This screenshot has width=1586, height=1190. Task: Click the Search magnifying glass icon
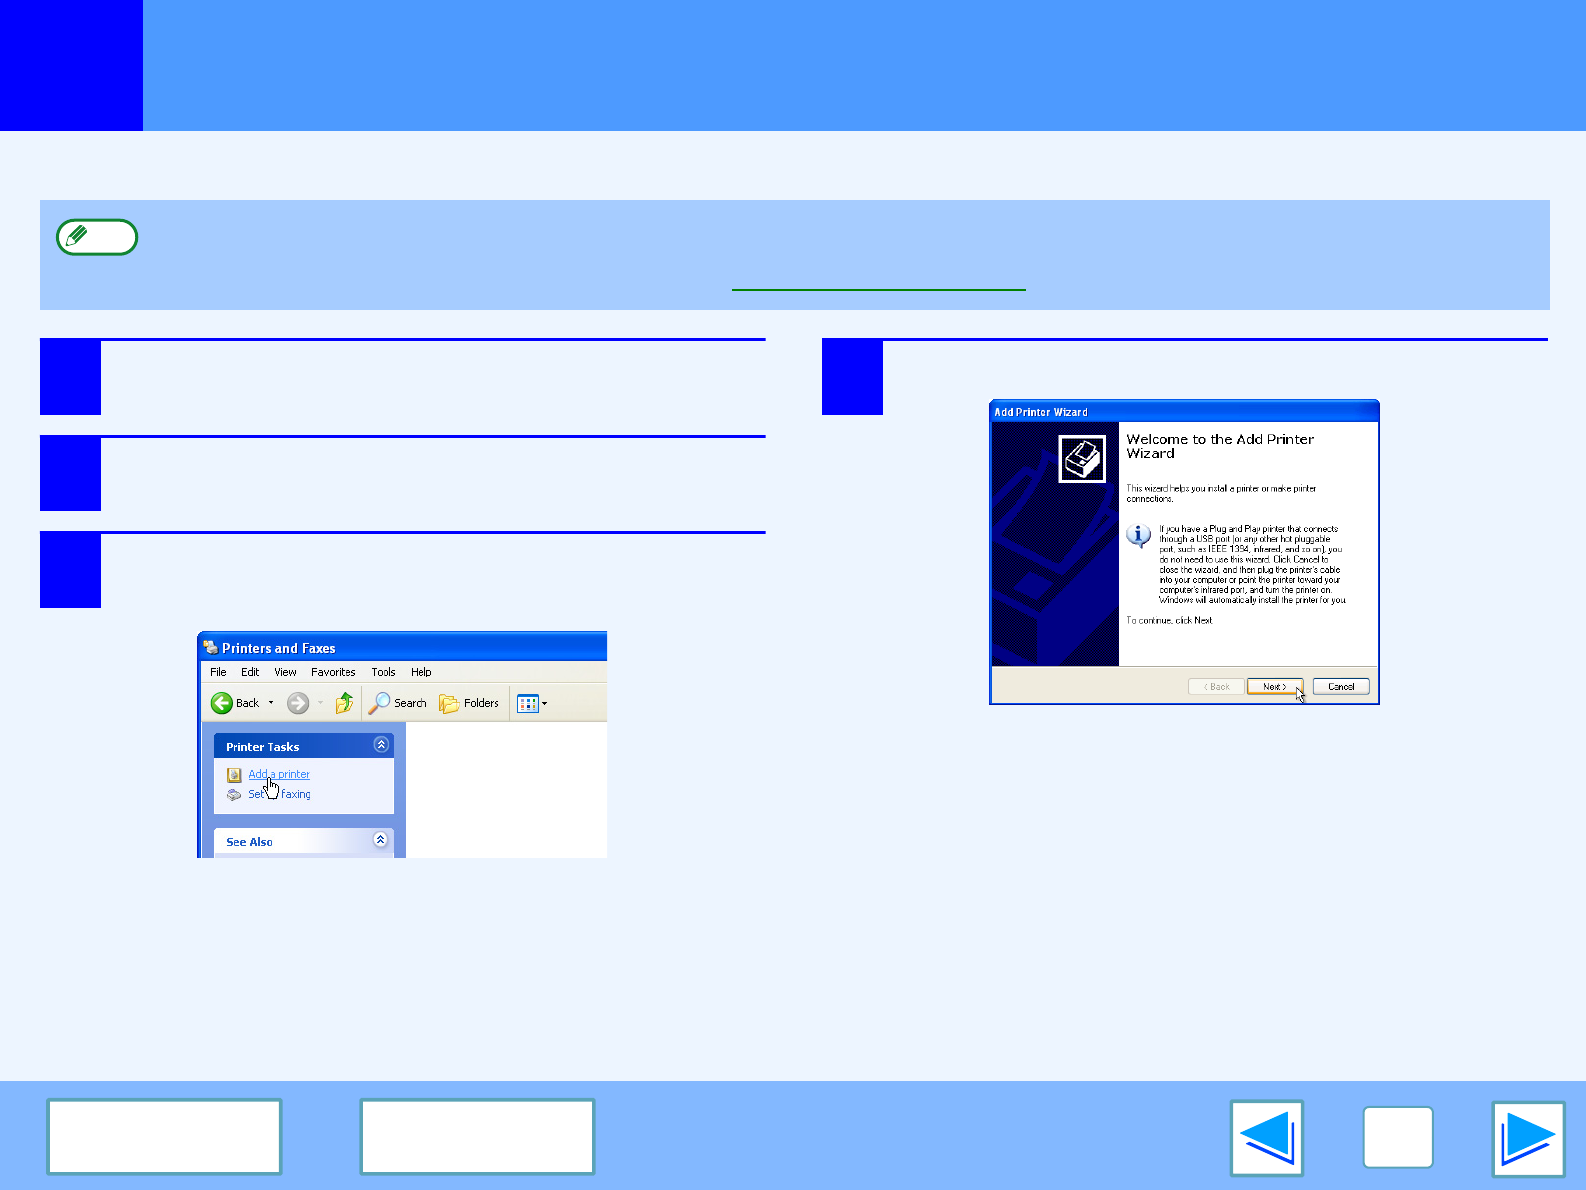379,703
